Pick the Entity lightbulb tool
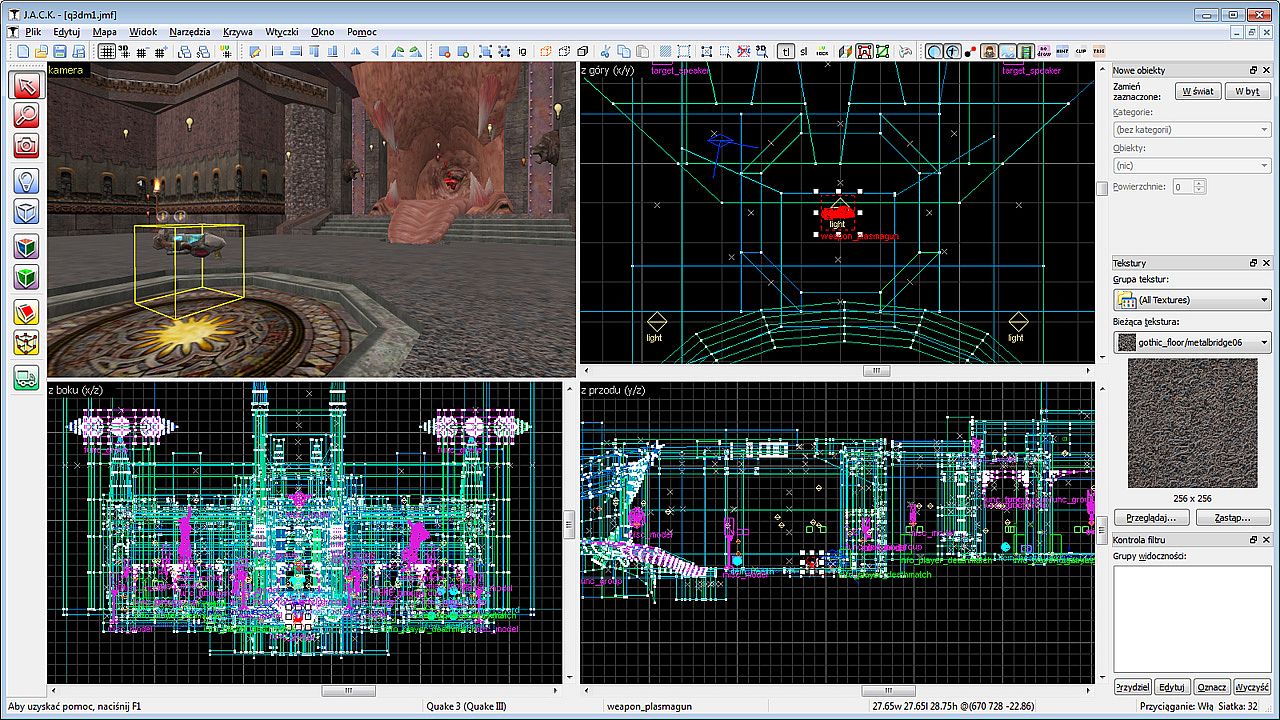Viewport: 1280px width, 720px height. pyautogui.click(x=26, y=180)
